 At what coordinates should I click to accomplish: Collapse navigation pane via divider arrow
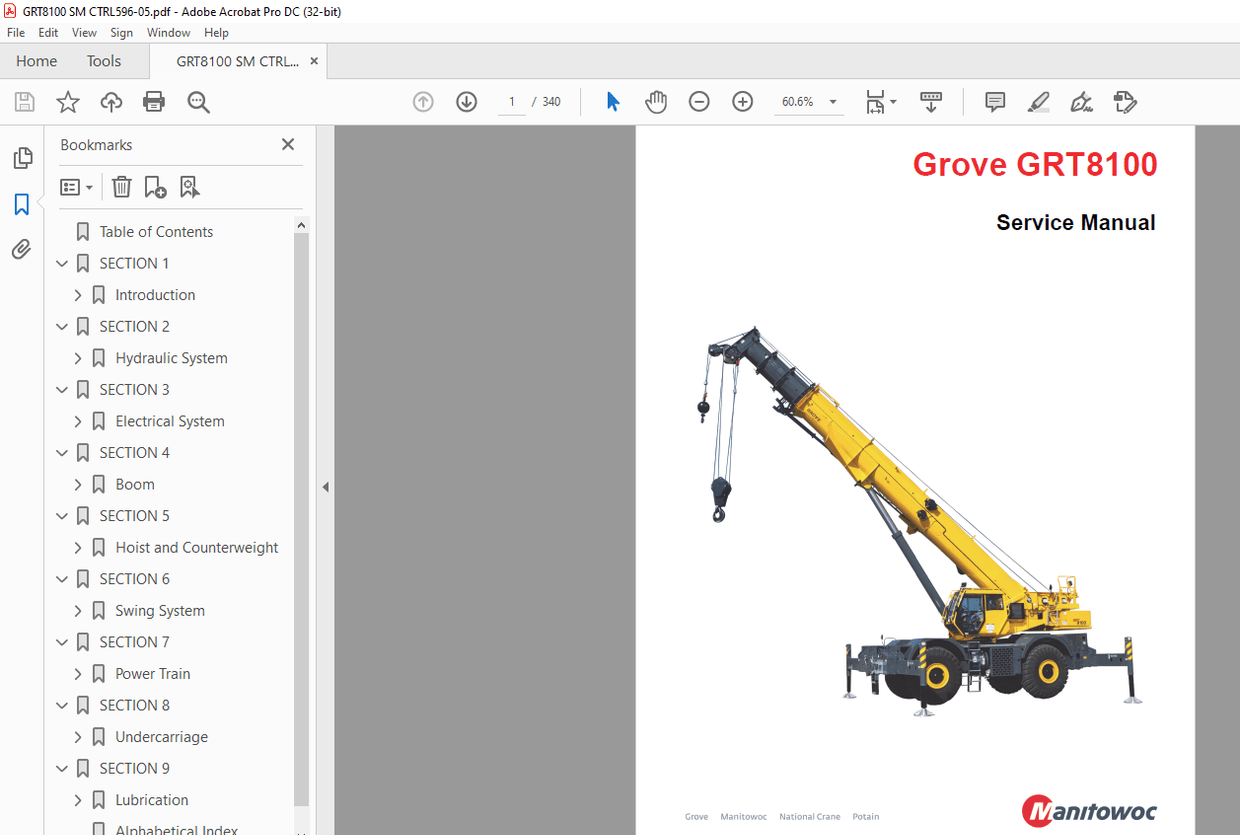[325, 487]
